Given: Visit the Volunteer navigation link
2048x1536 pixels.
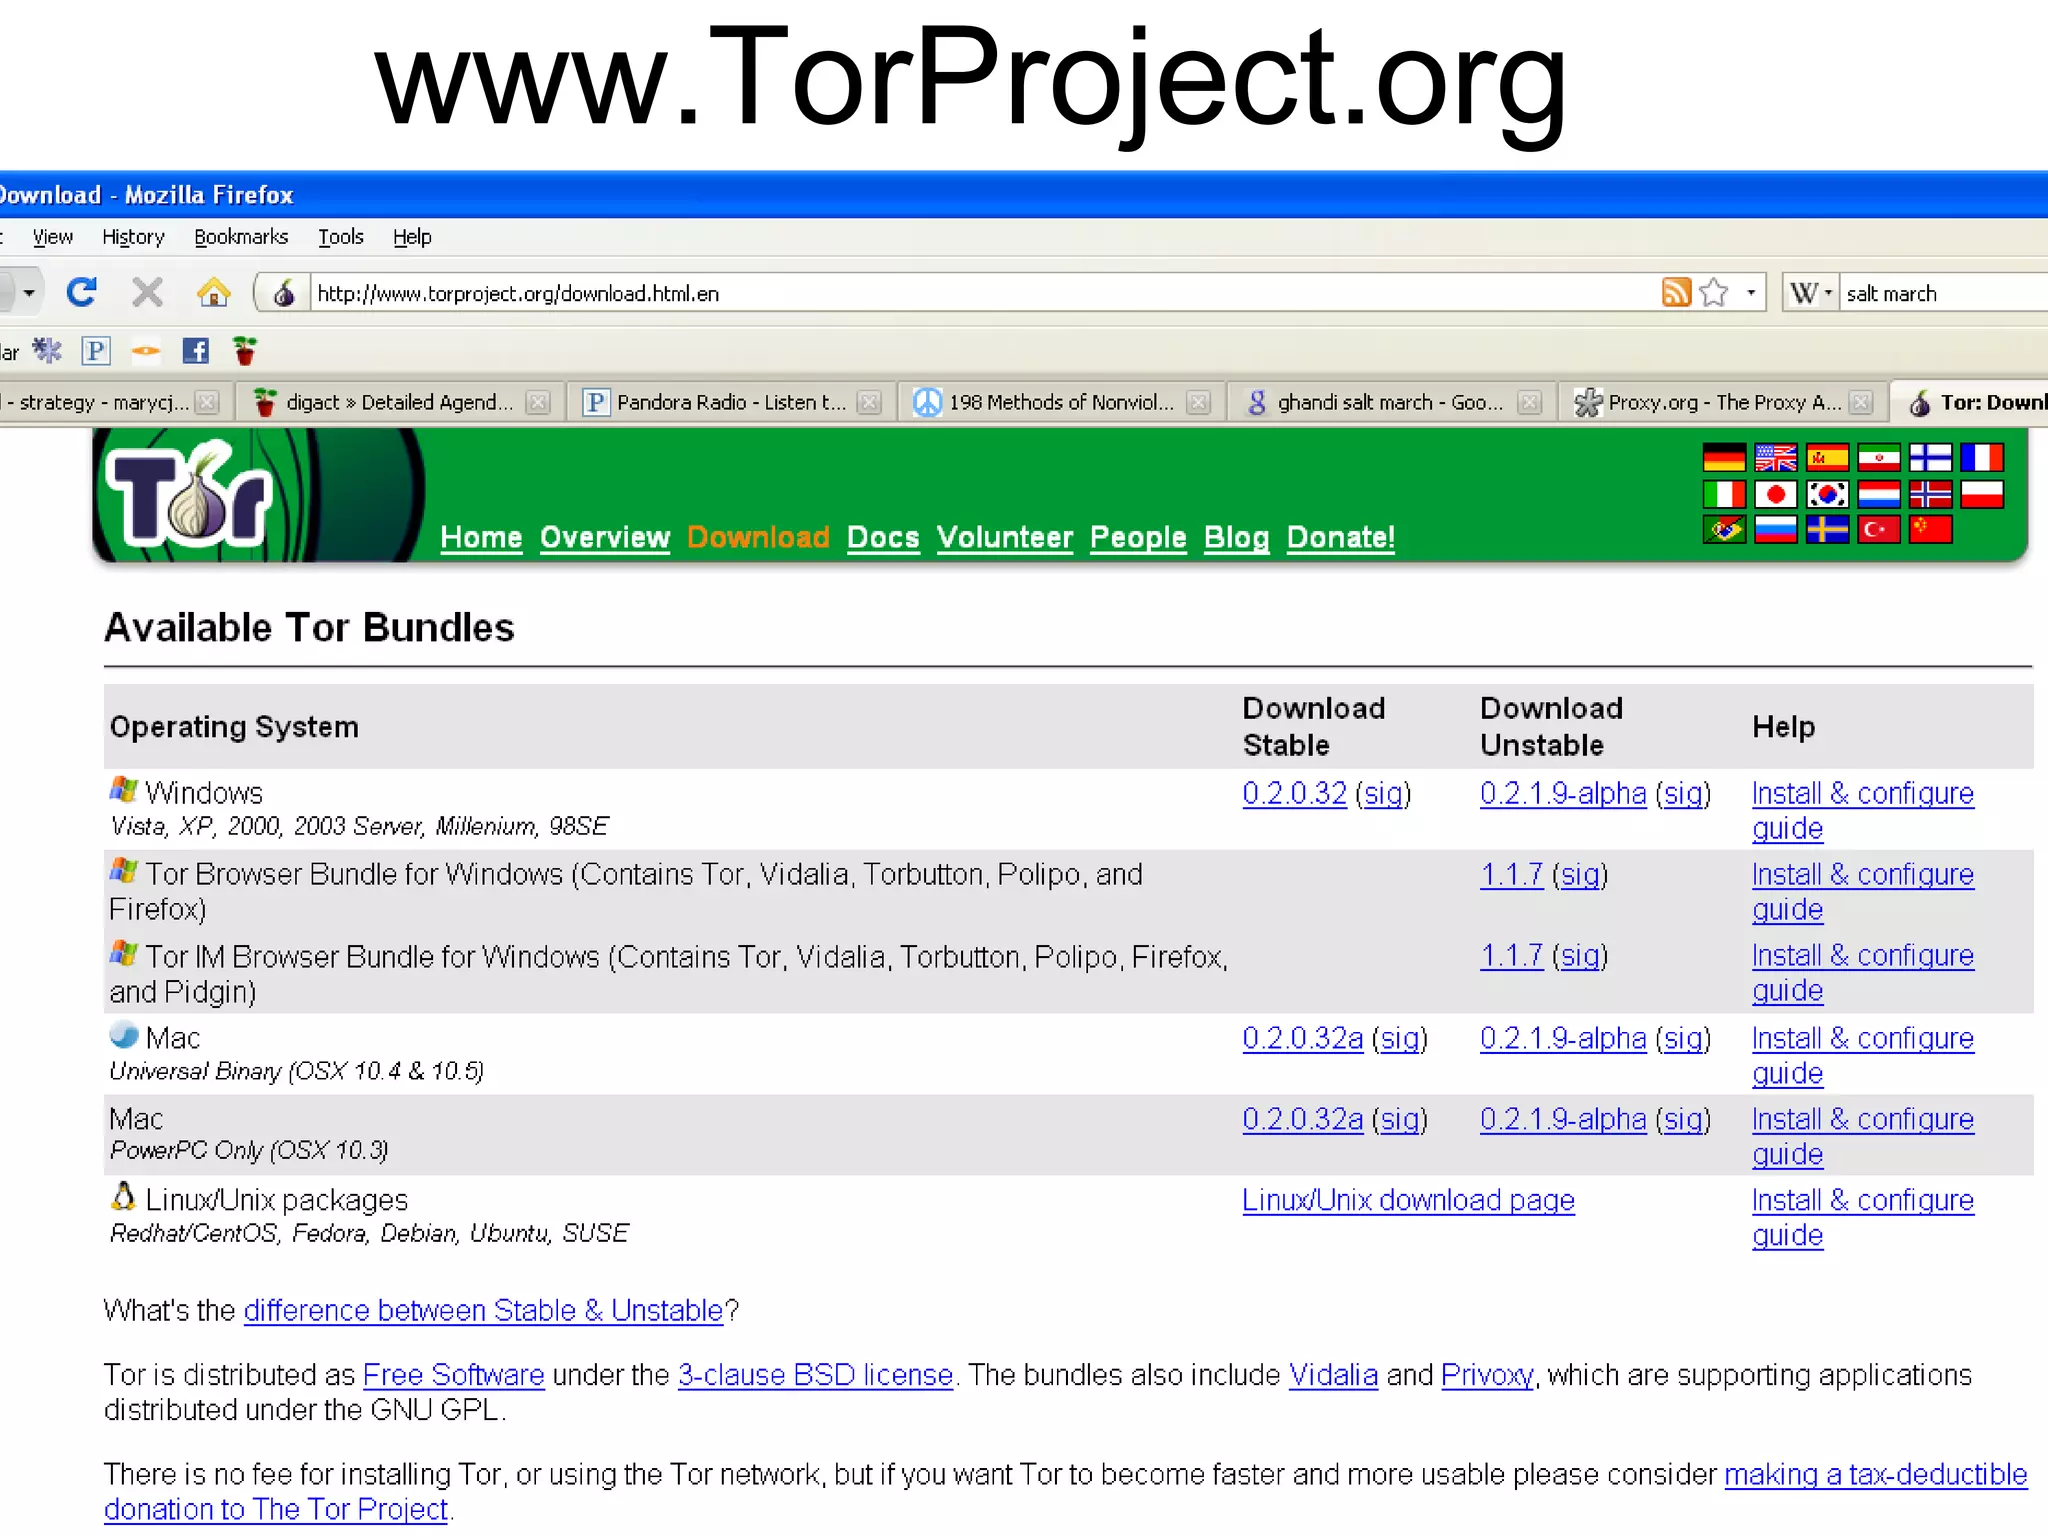Looking at the screenshot, I should (x=1005, y=537).
